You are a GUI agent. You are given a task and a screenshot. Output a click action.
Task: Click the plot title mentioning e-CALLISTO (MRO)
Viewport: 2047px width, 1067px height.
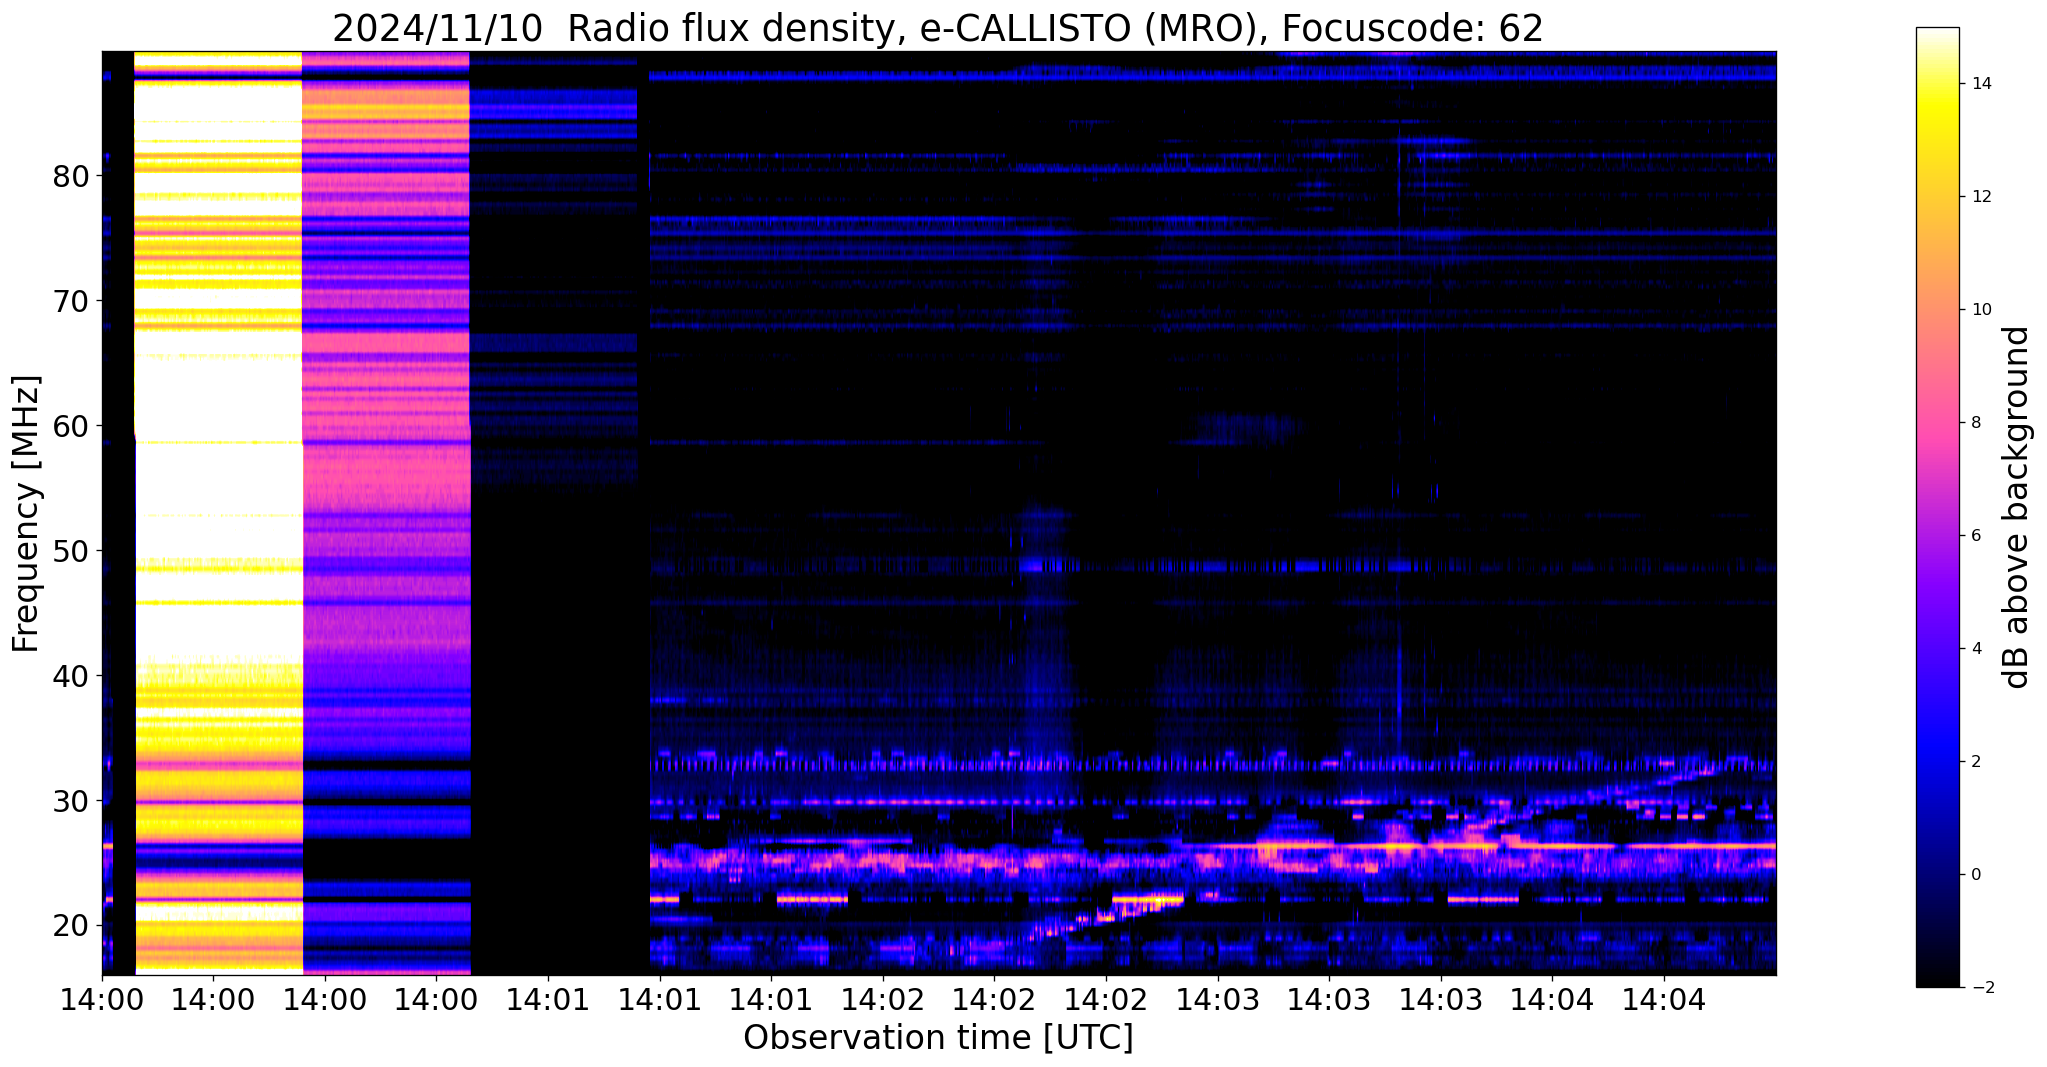click(938, 28)
